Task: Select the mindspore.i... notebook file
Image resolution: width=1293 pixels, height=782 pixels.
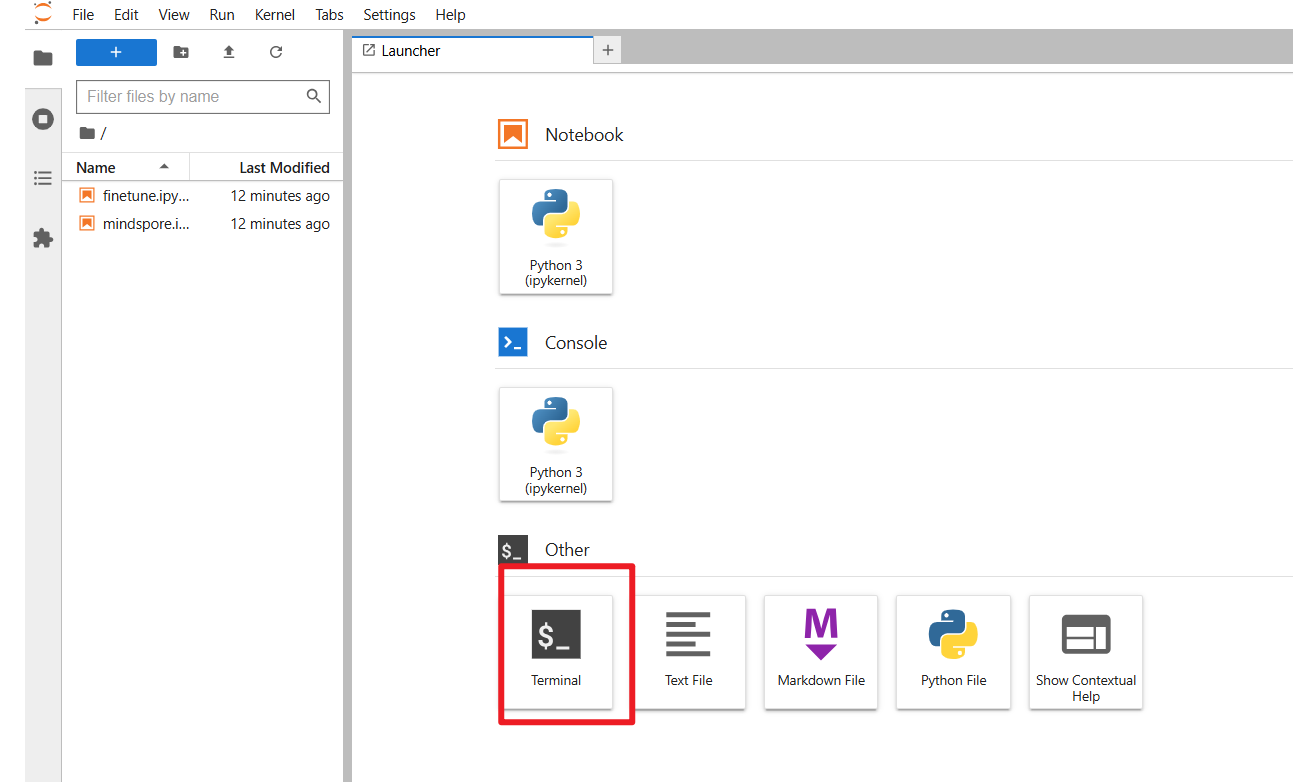Action: [x=203, y=224]
